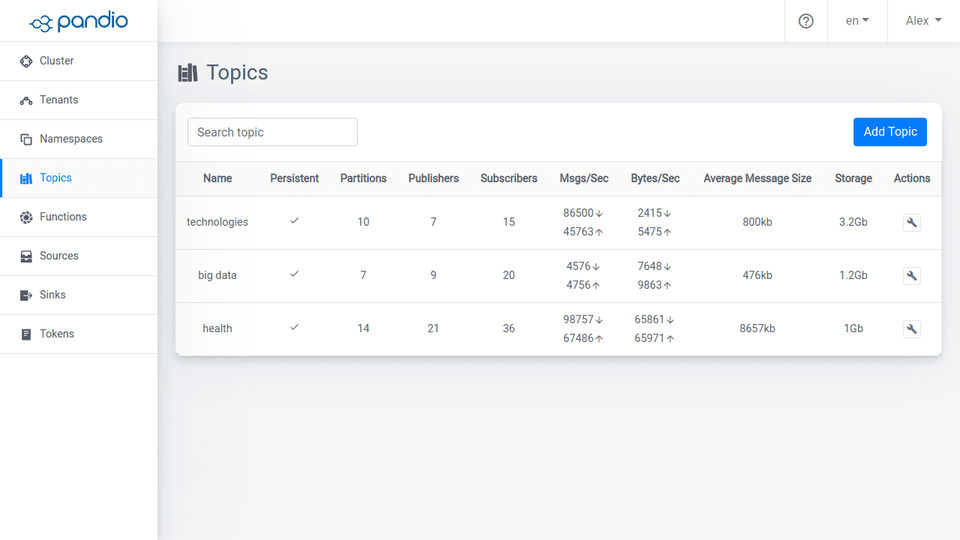Open Namespaces in the sidebar
The width and height of the screenshot is (960, 540).
point(78,140)
